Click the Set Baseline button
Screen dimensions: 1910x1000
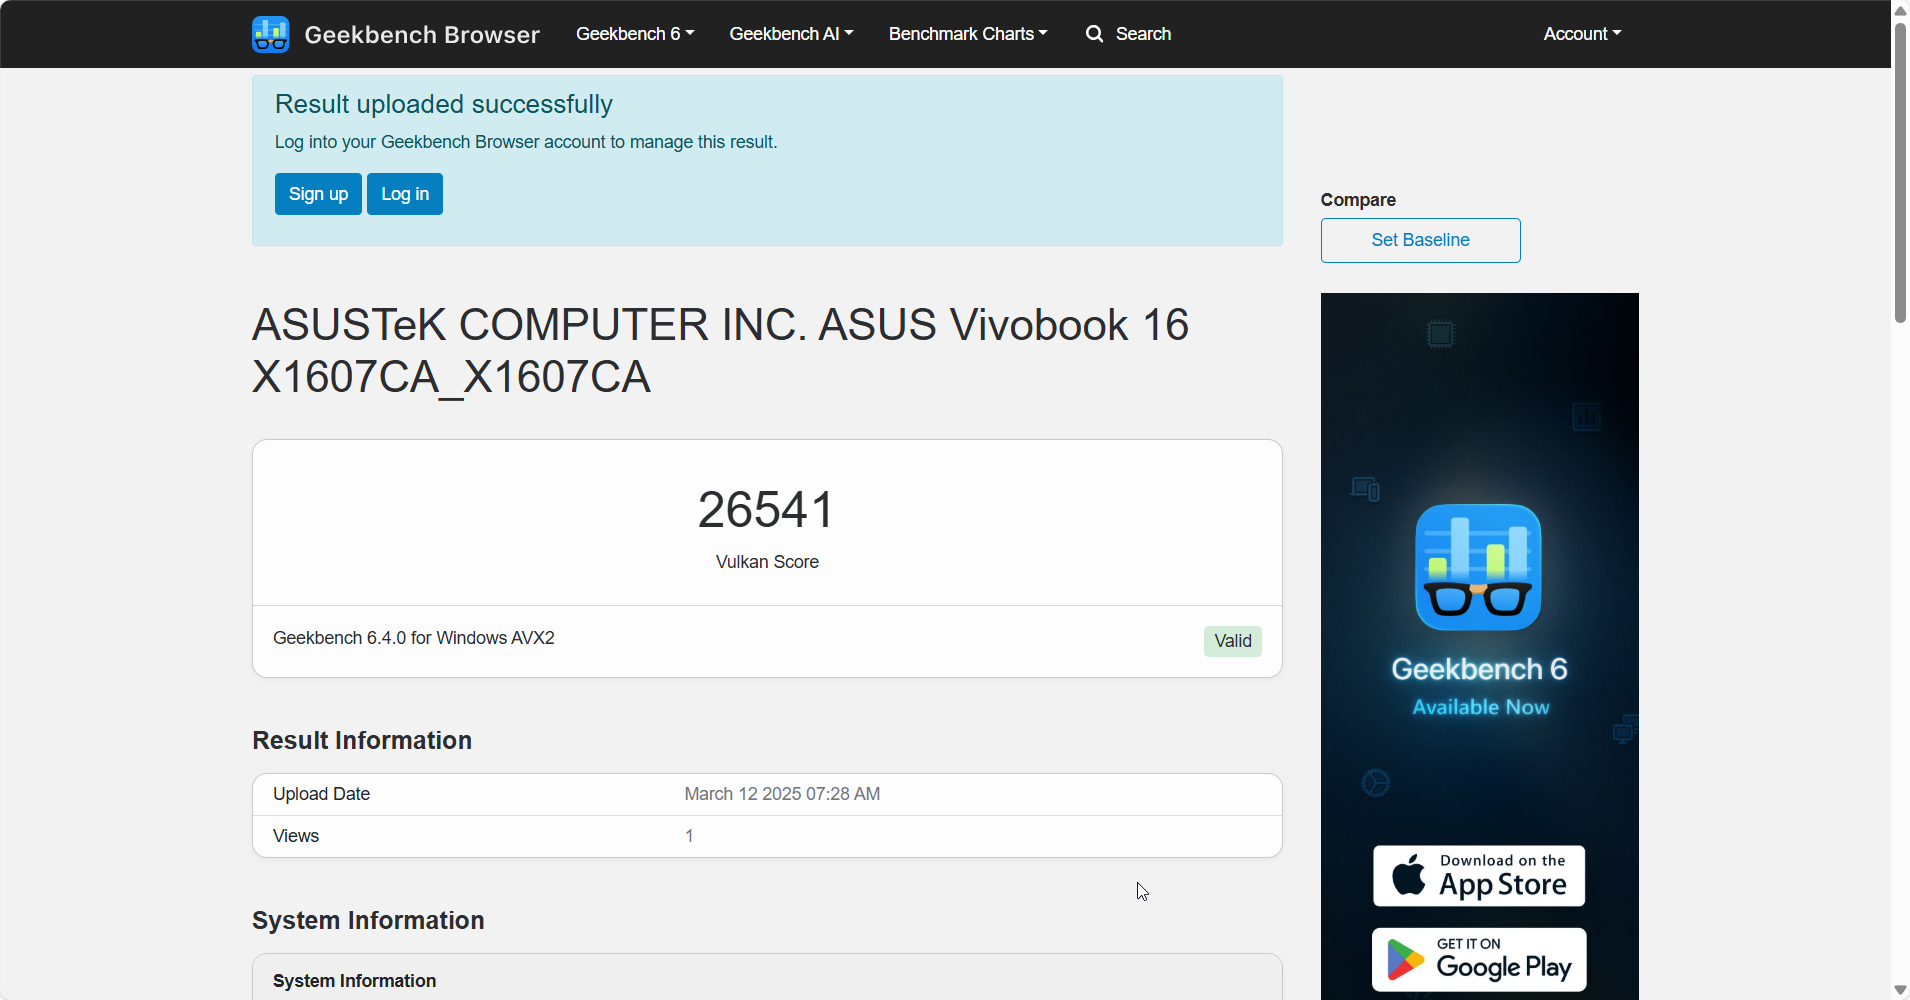coord(1420,240)
